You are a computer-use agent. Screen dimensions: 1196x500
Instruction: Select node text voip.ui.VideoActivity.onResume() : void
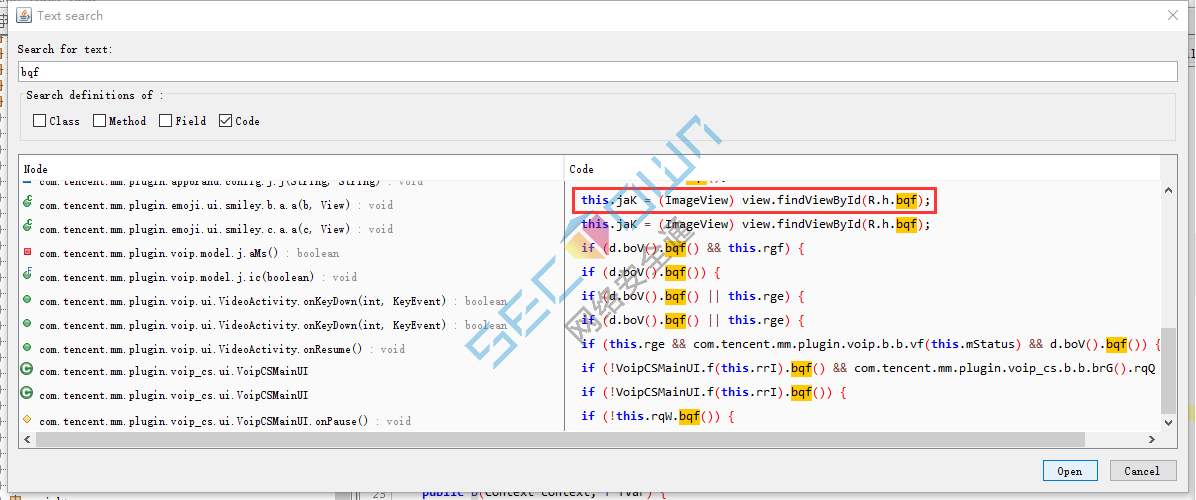coord(222,349)
